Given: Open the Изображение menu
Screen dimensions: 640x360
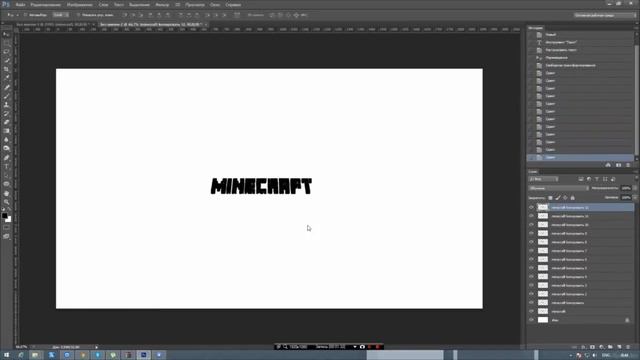Looking at the screenshot, I should pyautogui.click(x=80, y=5).
